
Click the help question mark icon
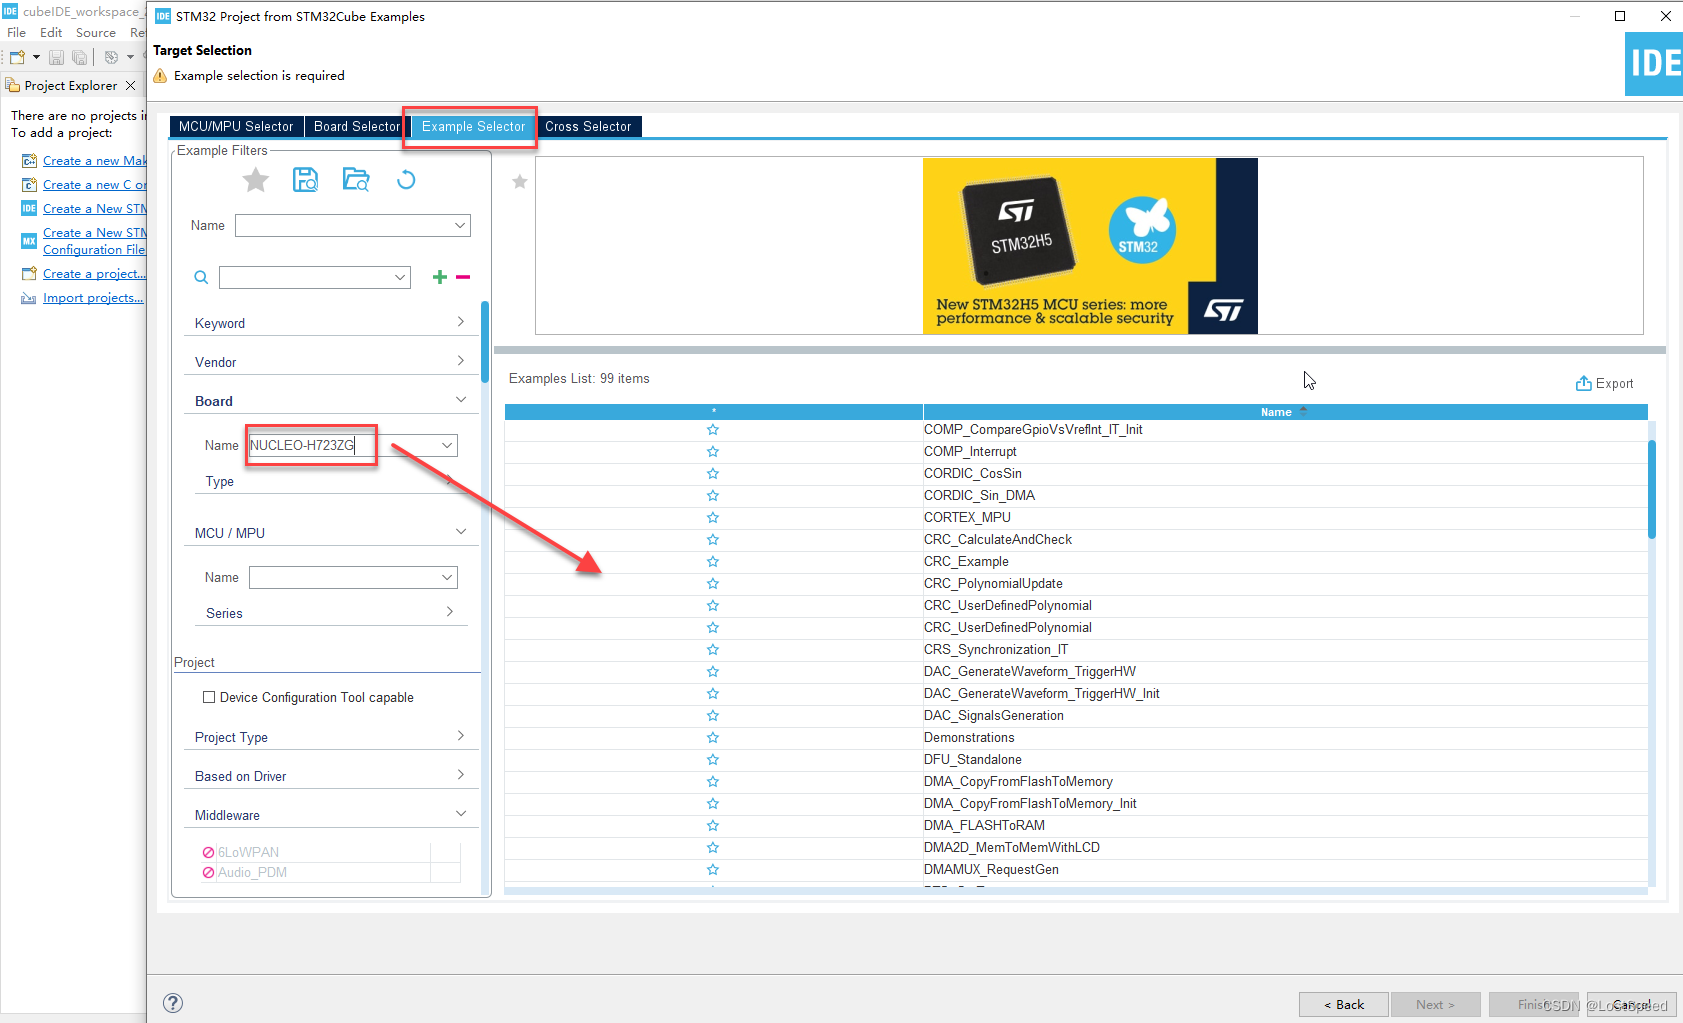point(173,1003)
